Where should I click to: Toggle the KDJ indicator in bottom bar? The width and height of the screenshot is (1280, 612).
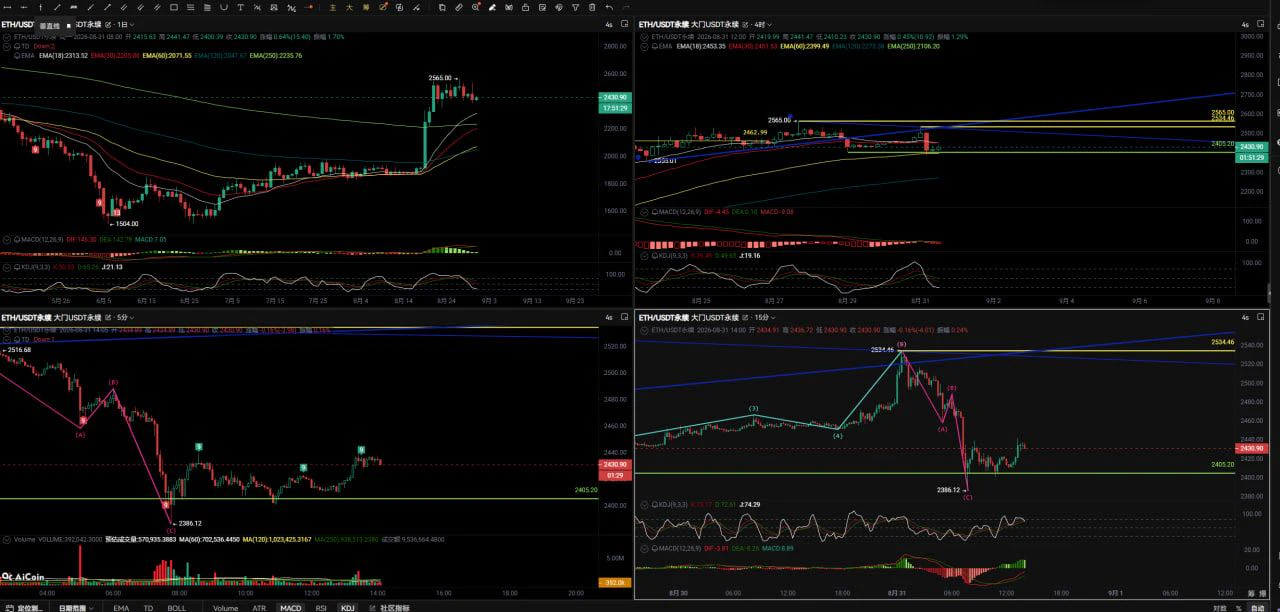(x=347, y=607)
